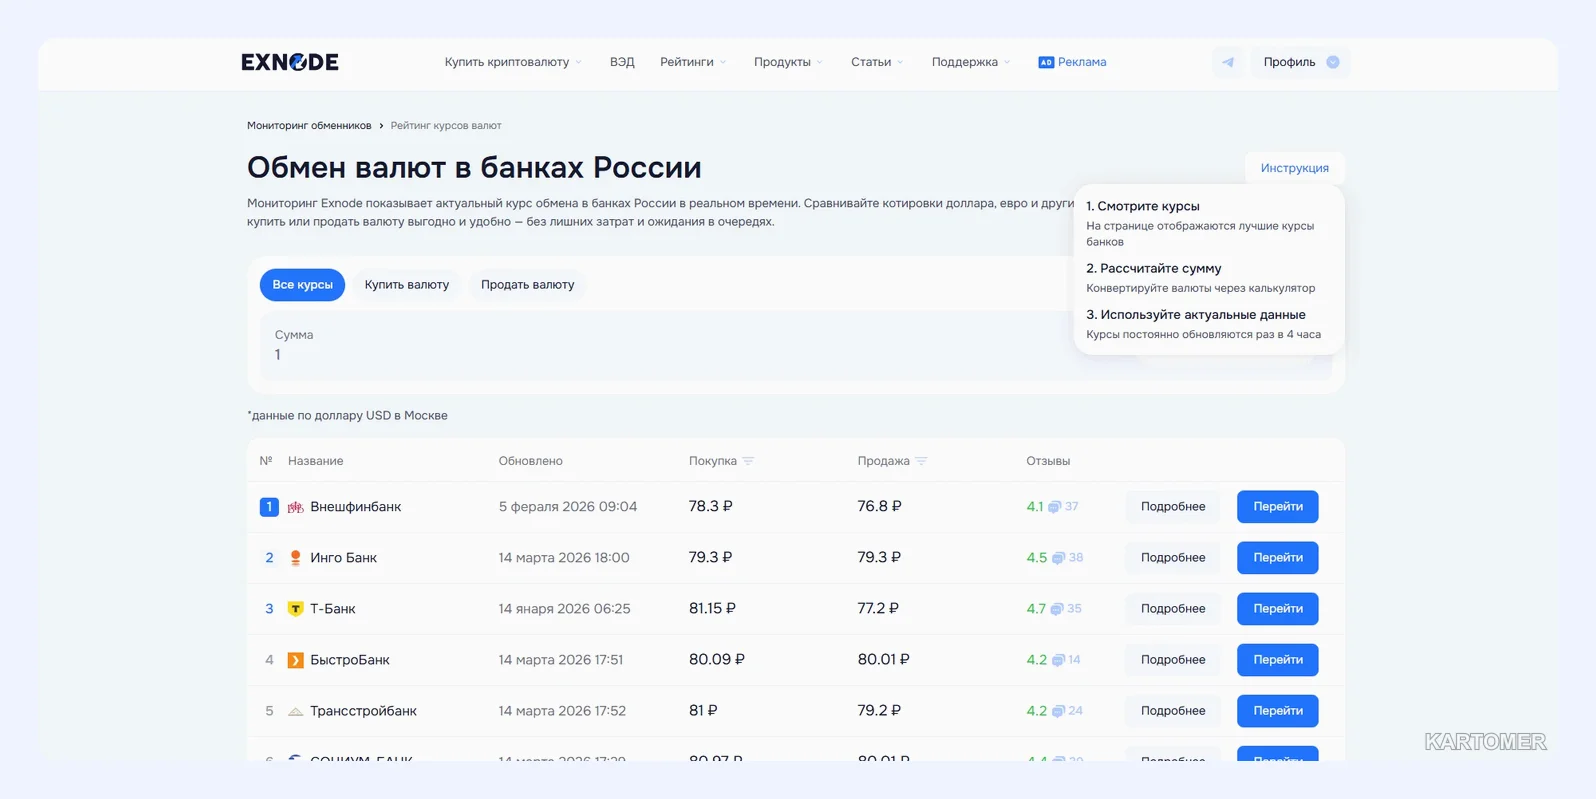Open the Telegram icon in header
Screen dimensions: 1596x799
click(x=1228, y=62)
